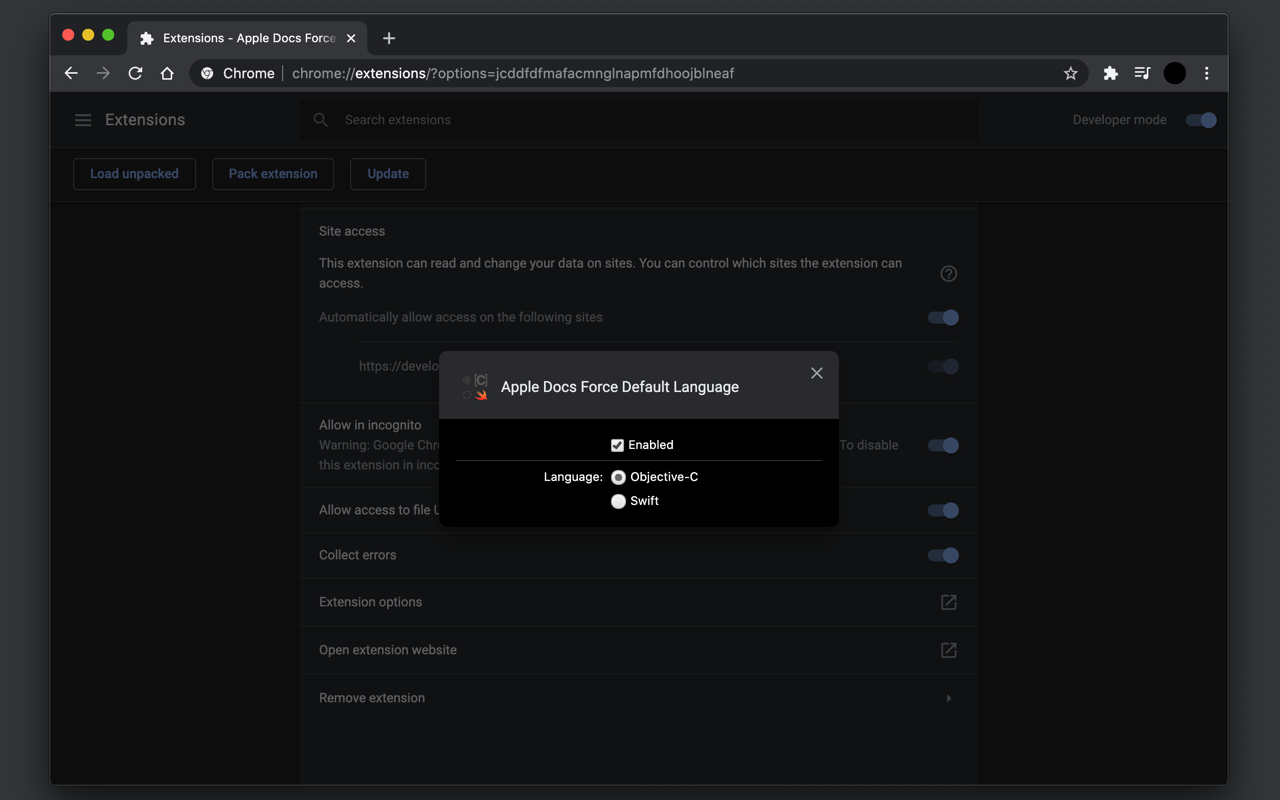
Task: Open the home page
Action: coord(167,73)
